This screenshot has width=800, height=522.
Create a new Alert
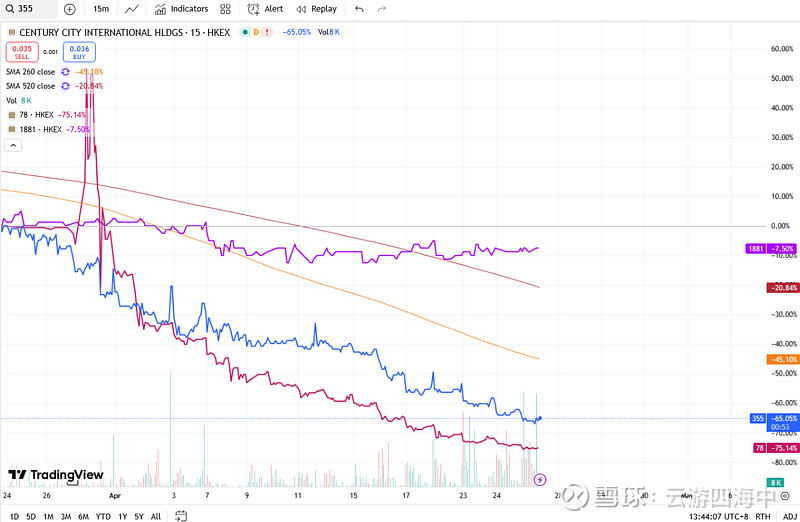tap(265, 9)
